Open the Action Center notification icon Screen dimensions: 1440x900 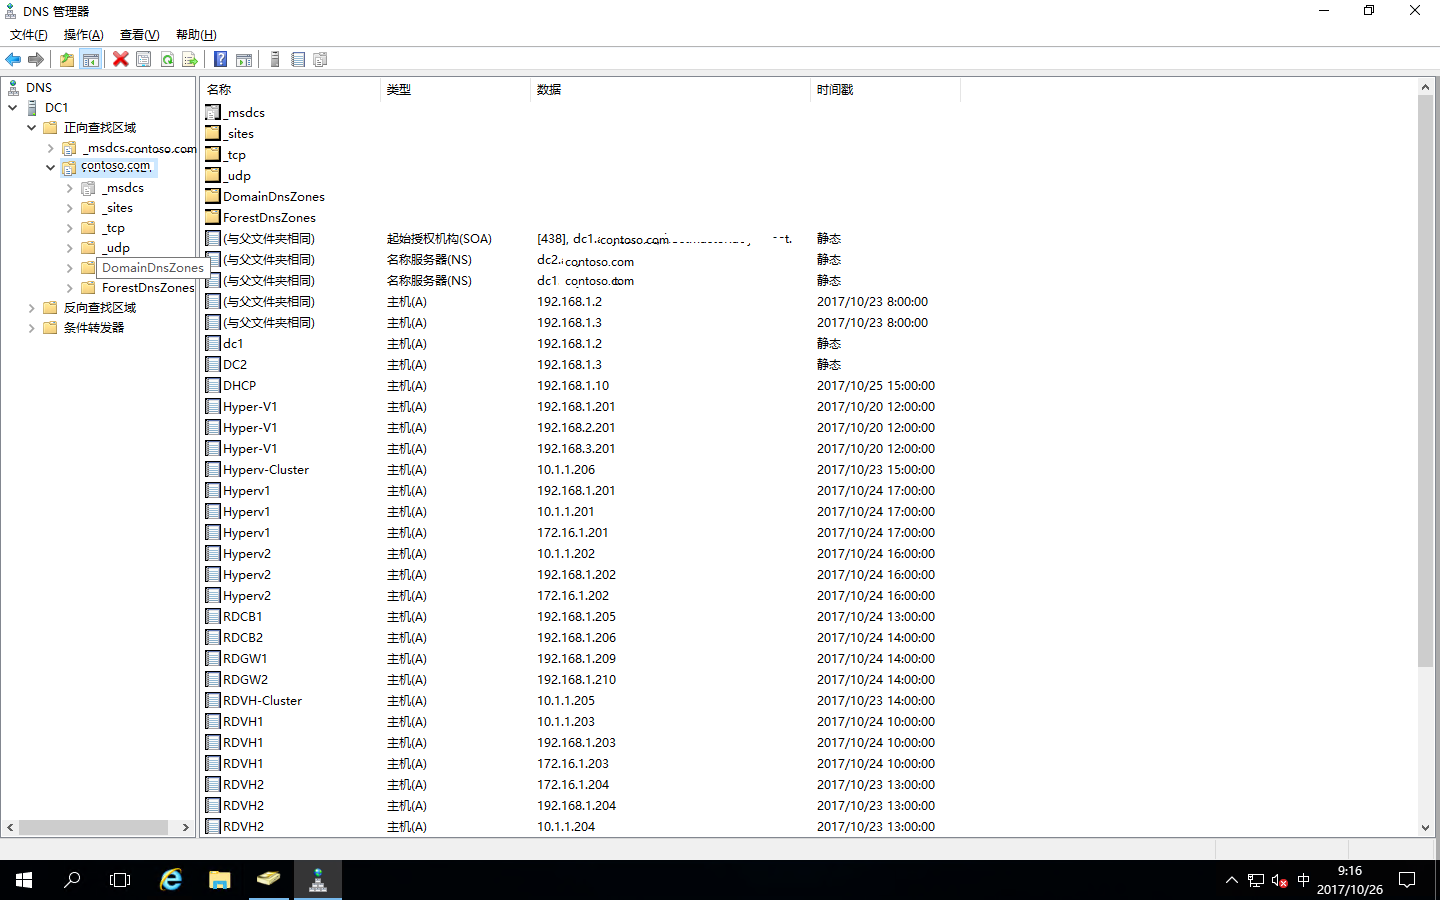[1407, 880]
